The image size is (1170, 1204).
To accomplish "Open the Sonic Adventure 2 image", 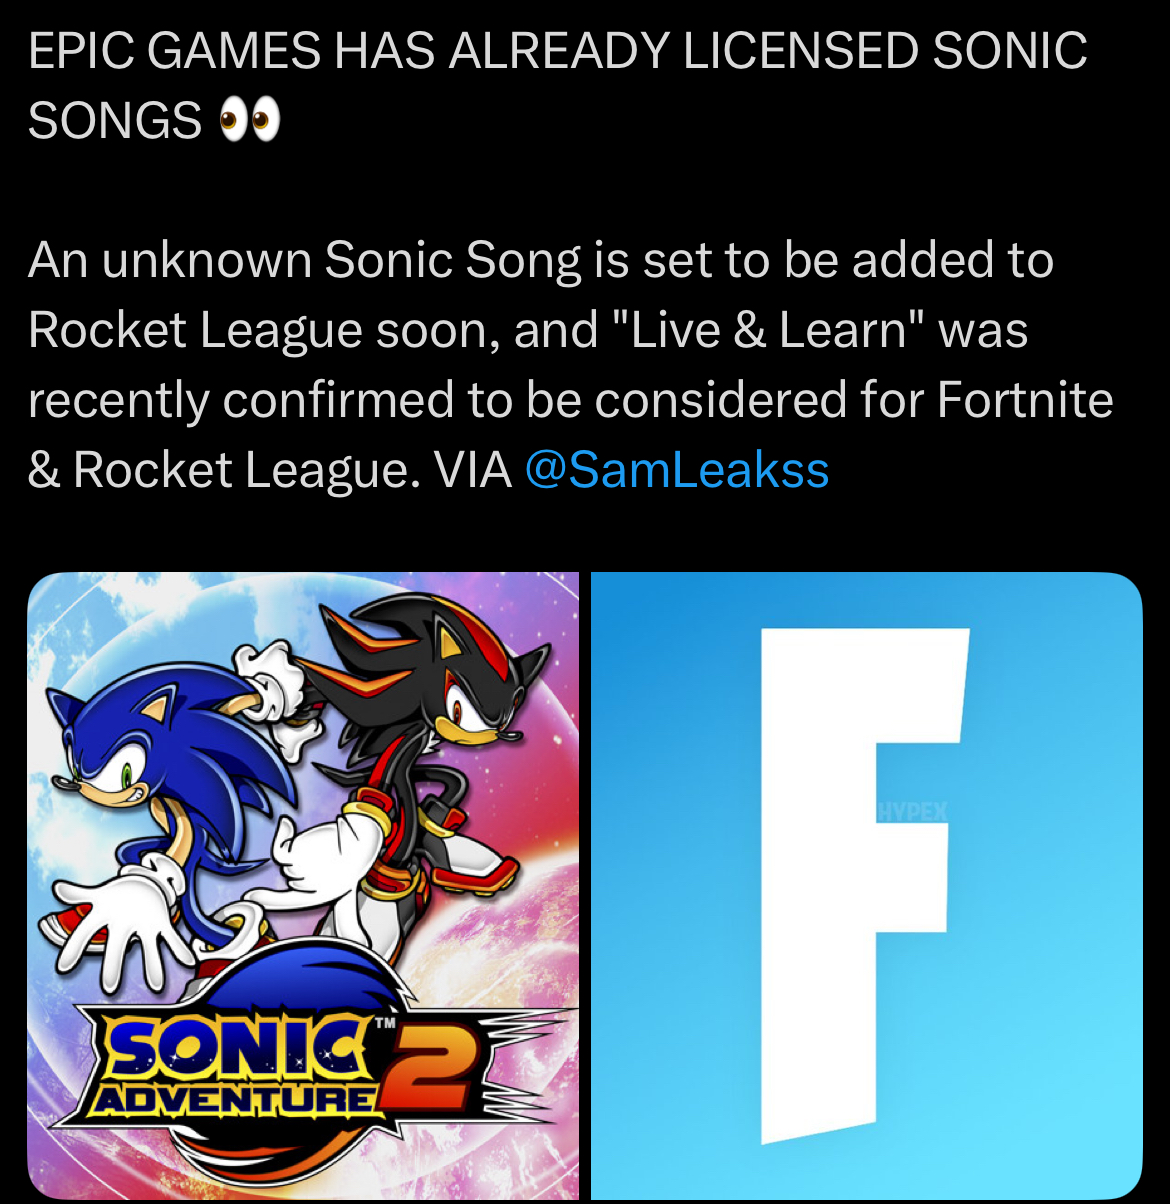I will tap(303, 886).
